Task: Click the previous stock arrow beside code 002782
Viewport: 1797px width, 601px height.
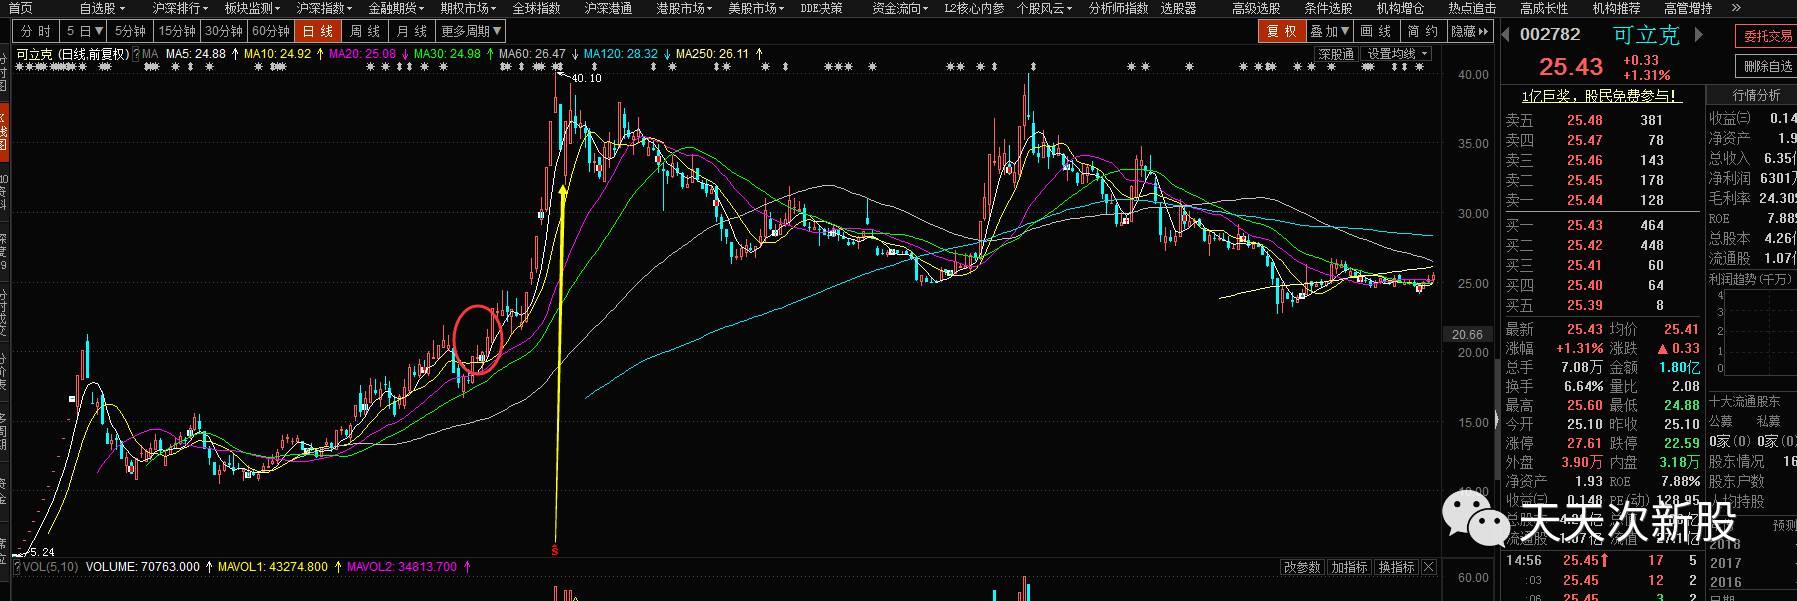Action: (1507, 35)
